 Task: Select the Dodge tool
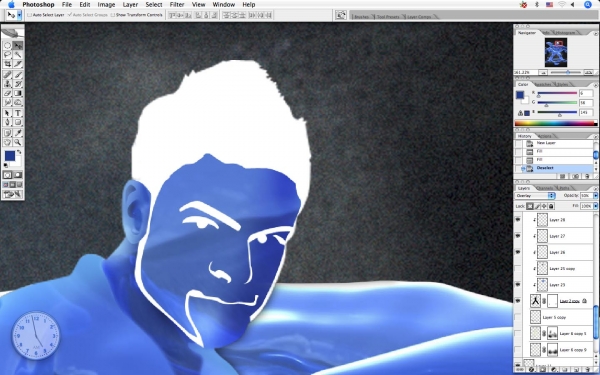point(18,102)
